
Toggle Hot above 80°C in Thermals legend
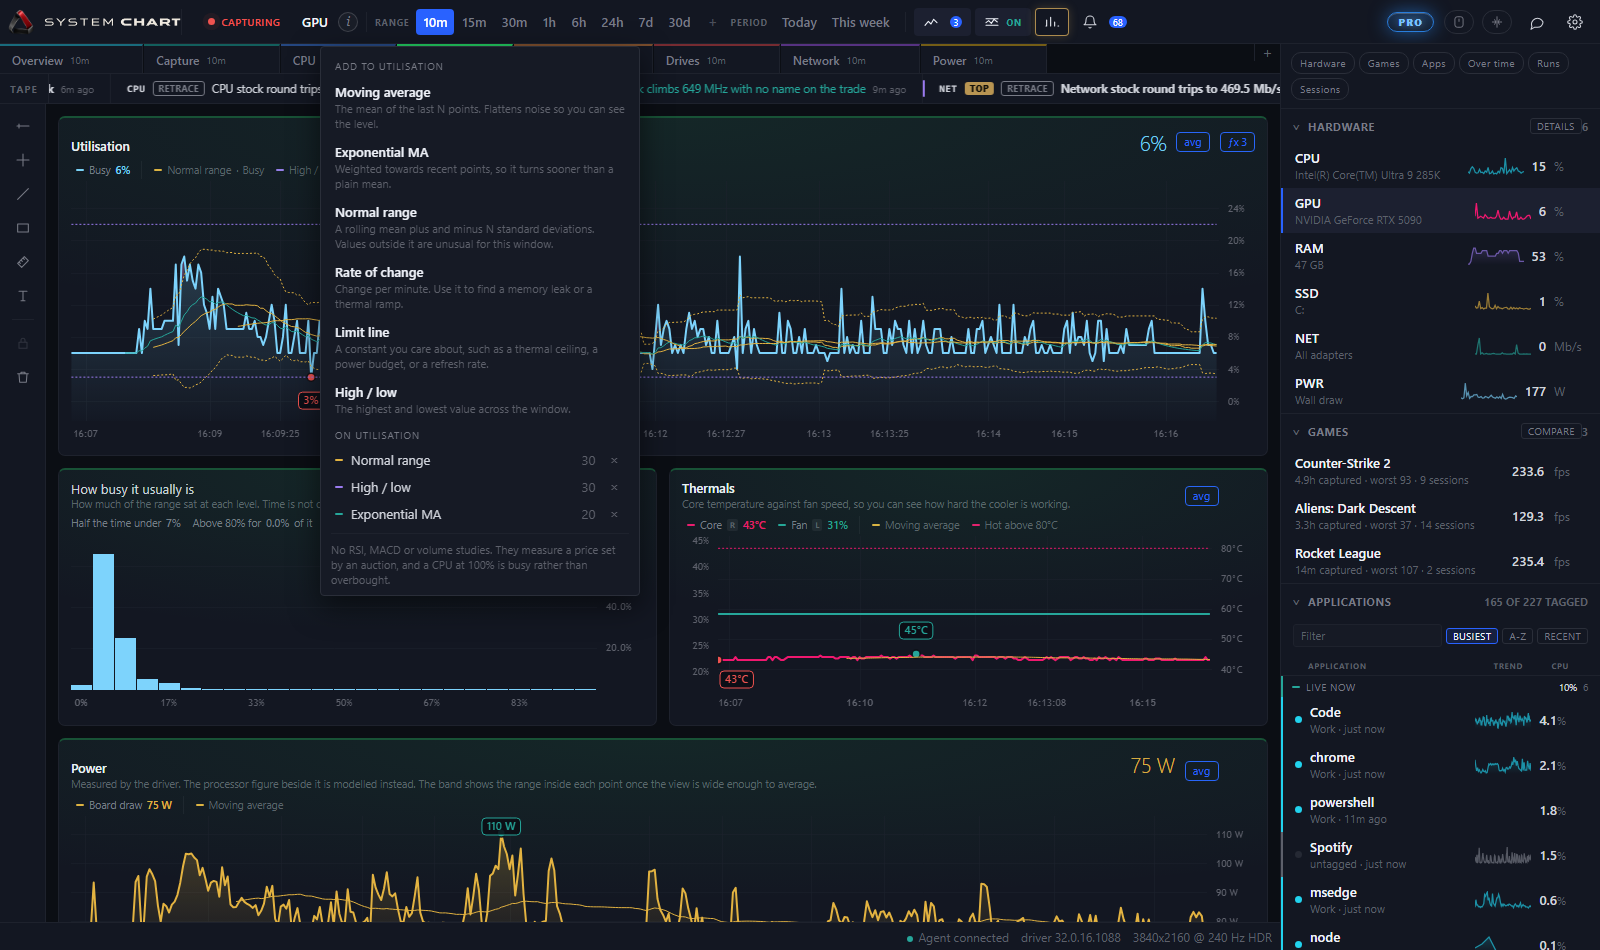[1014, 525]
